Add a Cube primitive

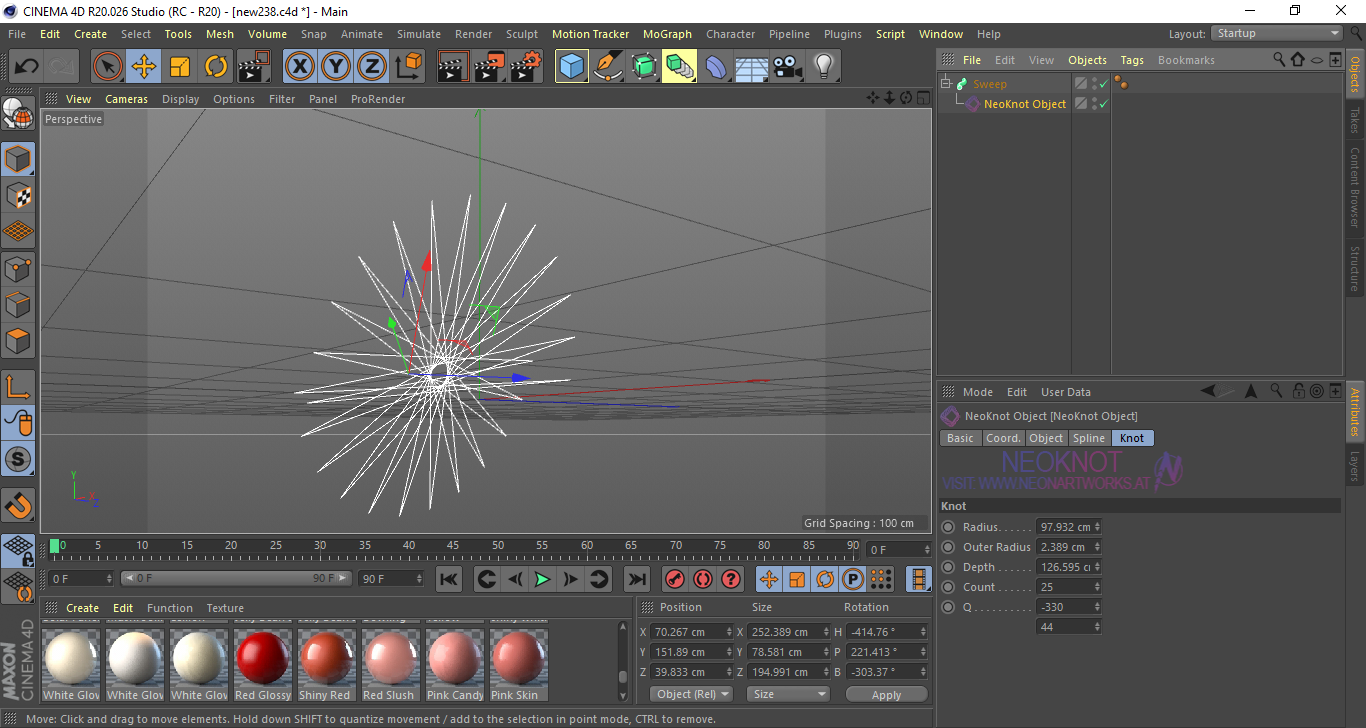(572, 67)
